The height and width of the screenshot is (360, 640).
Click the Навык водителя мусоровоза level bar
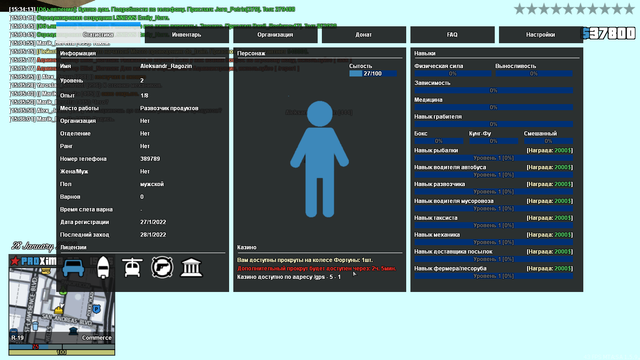coord(493,209)
